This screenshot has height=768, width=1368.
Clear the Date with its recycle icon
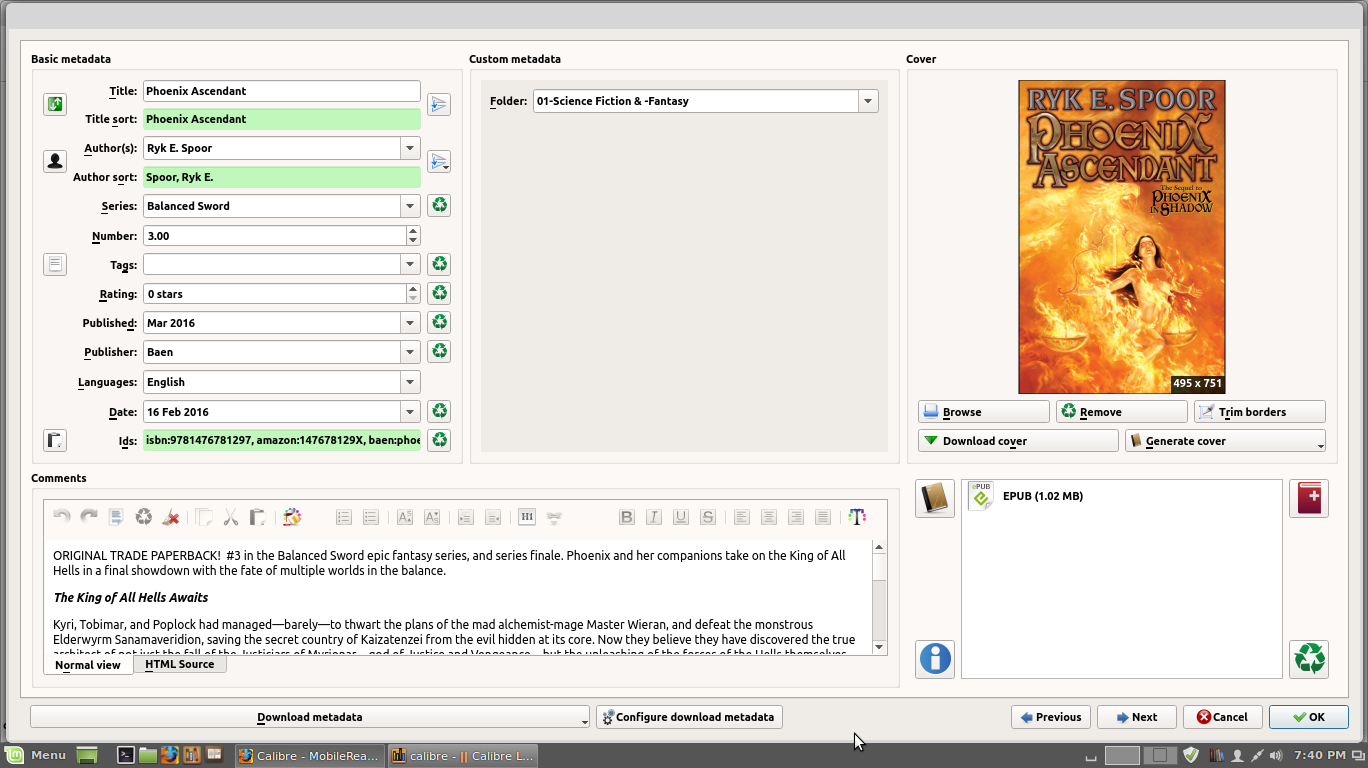click(439, 411)
